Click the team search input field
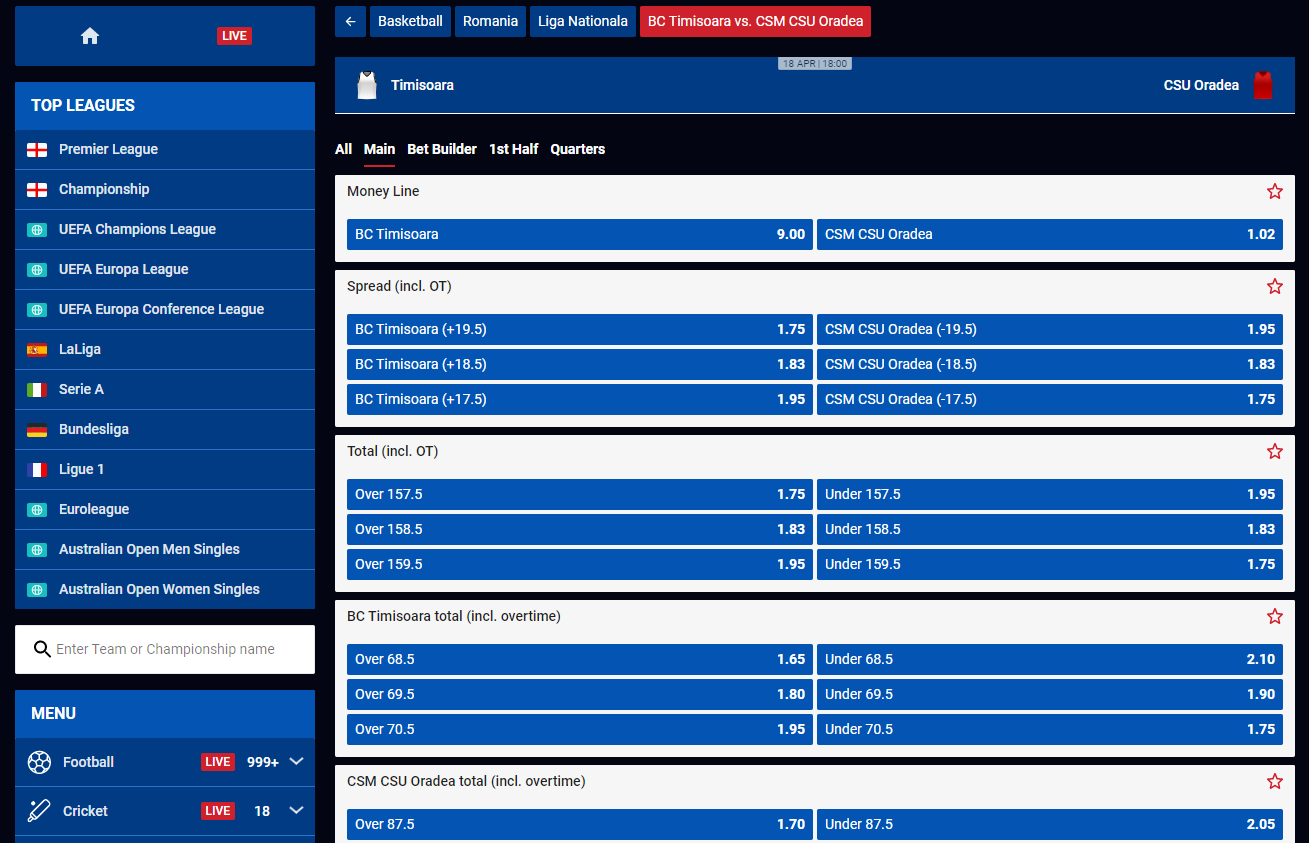Image resolution: width=1309 pixels, height=843 pixels. [165, 649]
